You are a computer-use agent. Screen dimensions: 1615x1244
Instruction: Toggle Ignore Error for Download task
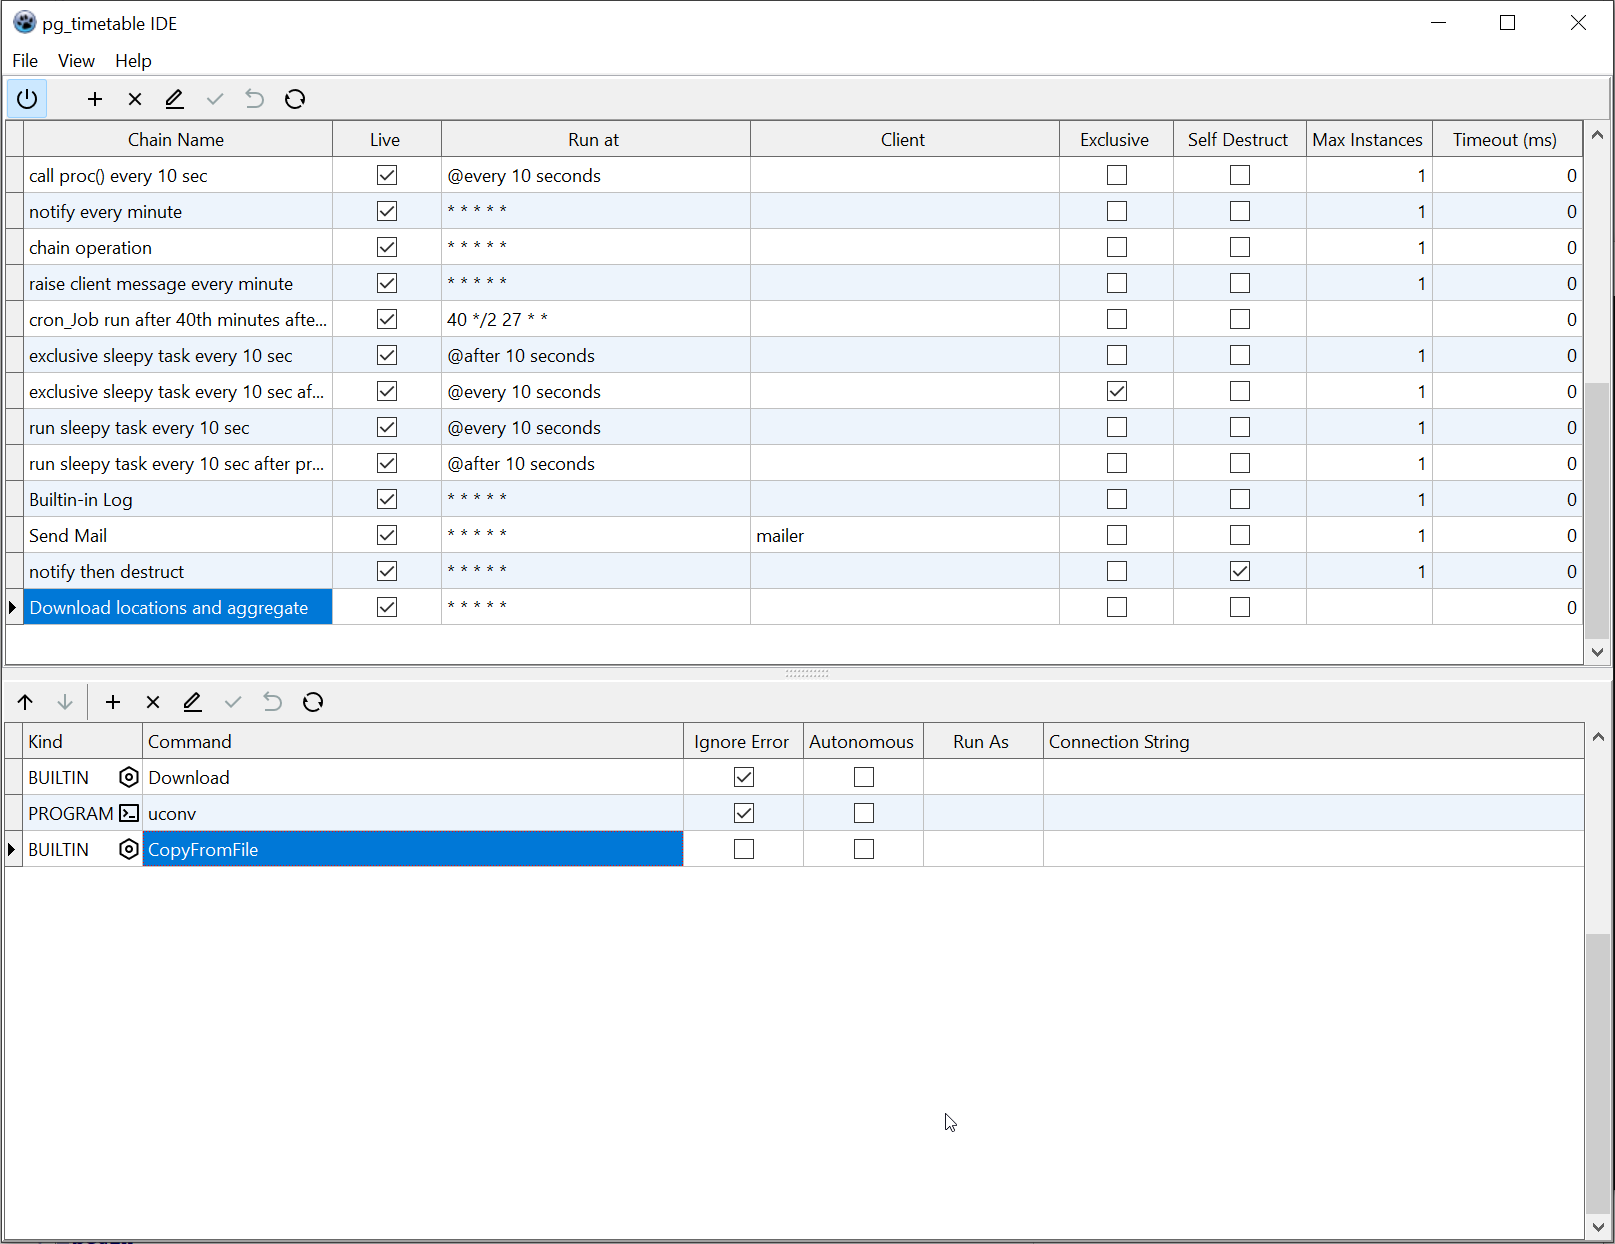(x=744, y=777)
